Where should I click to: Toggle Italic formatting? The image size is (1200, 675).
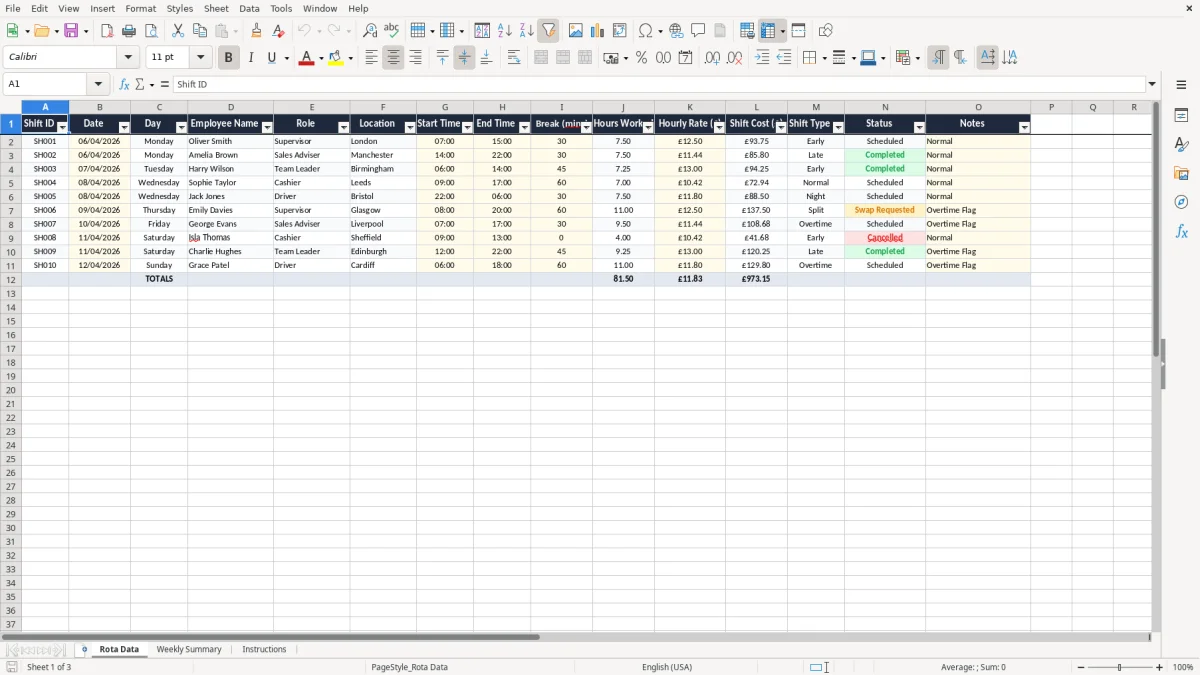coord(251,58)
